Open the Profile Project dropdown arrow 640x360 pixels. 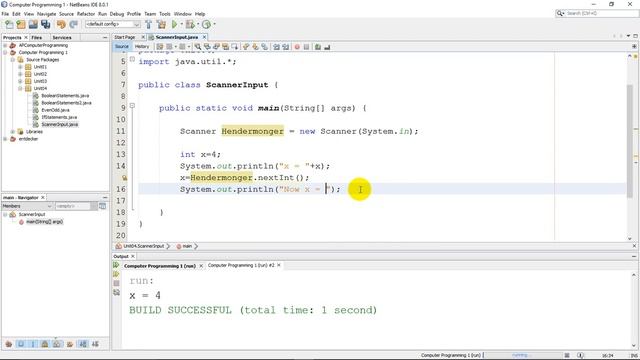point(214,24)
